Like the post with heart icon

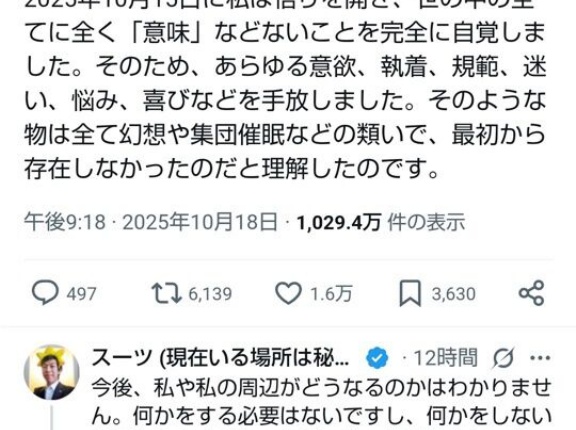click(x=288, y=293)
